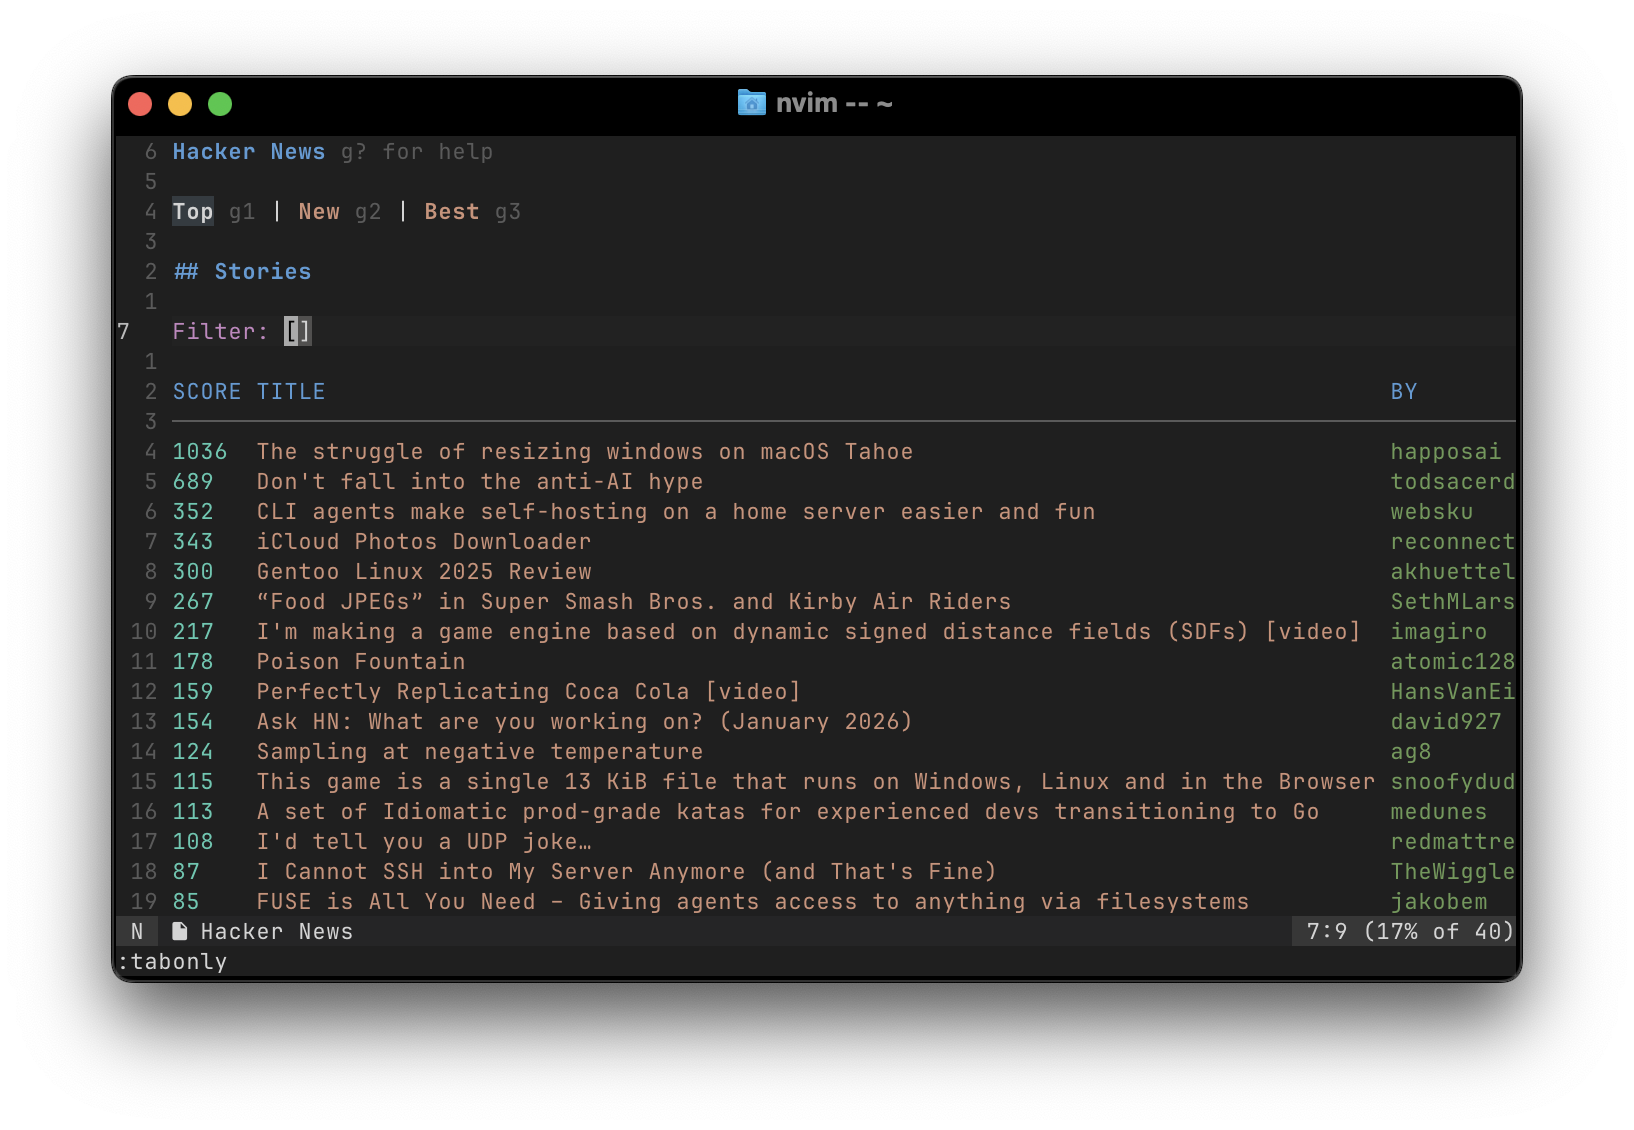Viewport: 1634px width, 1130px height.
Task: Click the score 267
Action: [x=193, y=601]
